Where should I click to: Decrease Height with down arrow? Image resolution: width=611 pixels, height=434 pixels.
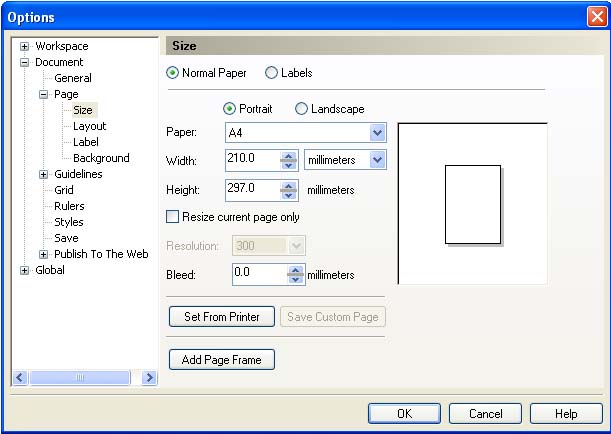288,195
